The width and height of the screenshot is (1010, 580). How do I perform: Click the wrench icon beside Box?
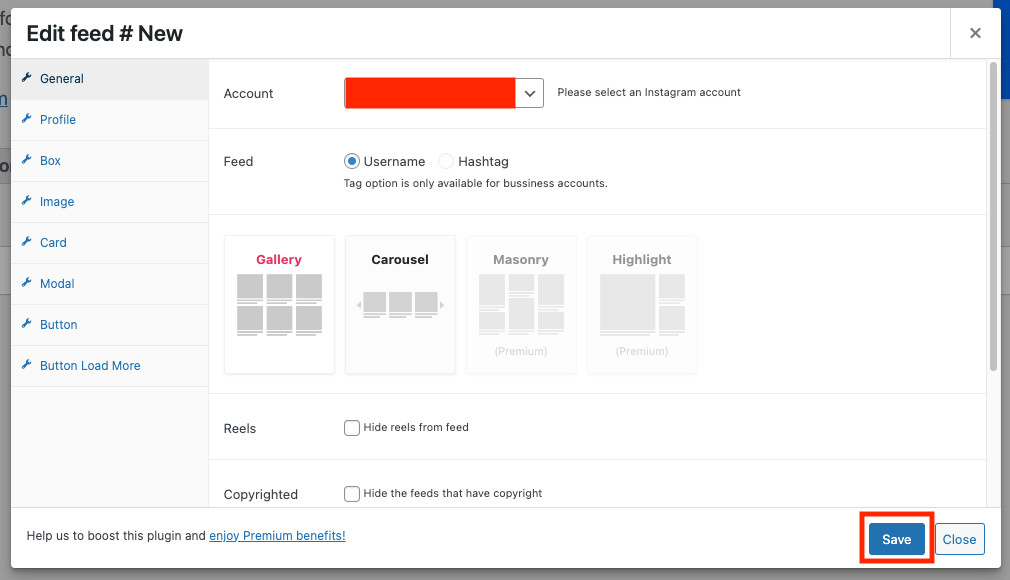(27, 160)
